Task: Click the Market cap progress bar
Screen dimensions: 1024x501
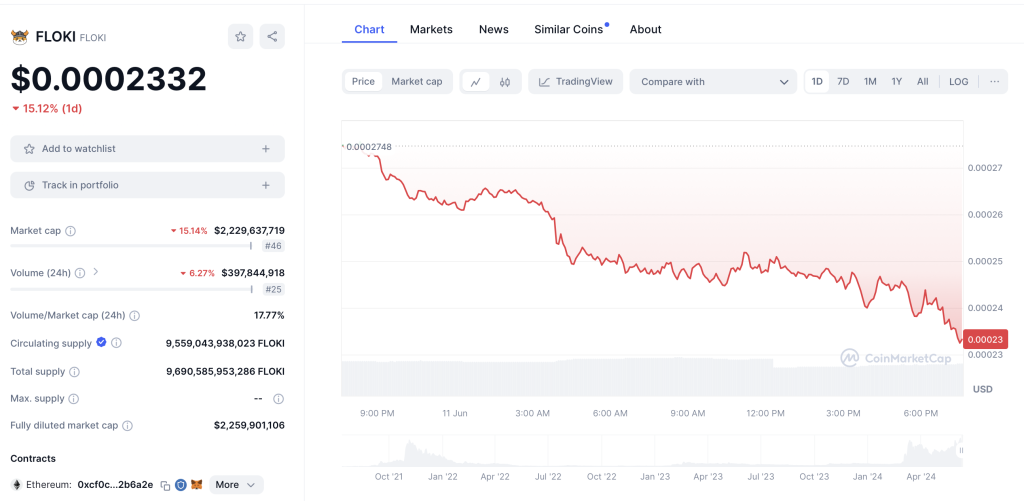Action: pos(131,246)
